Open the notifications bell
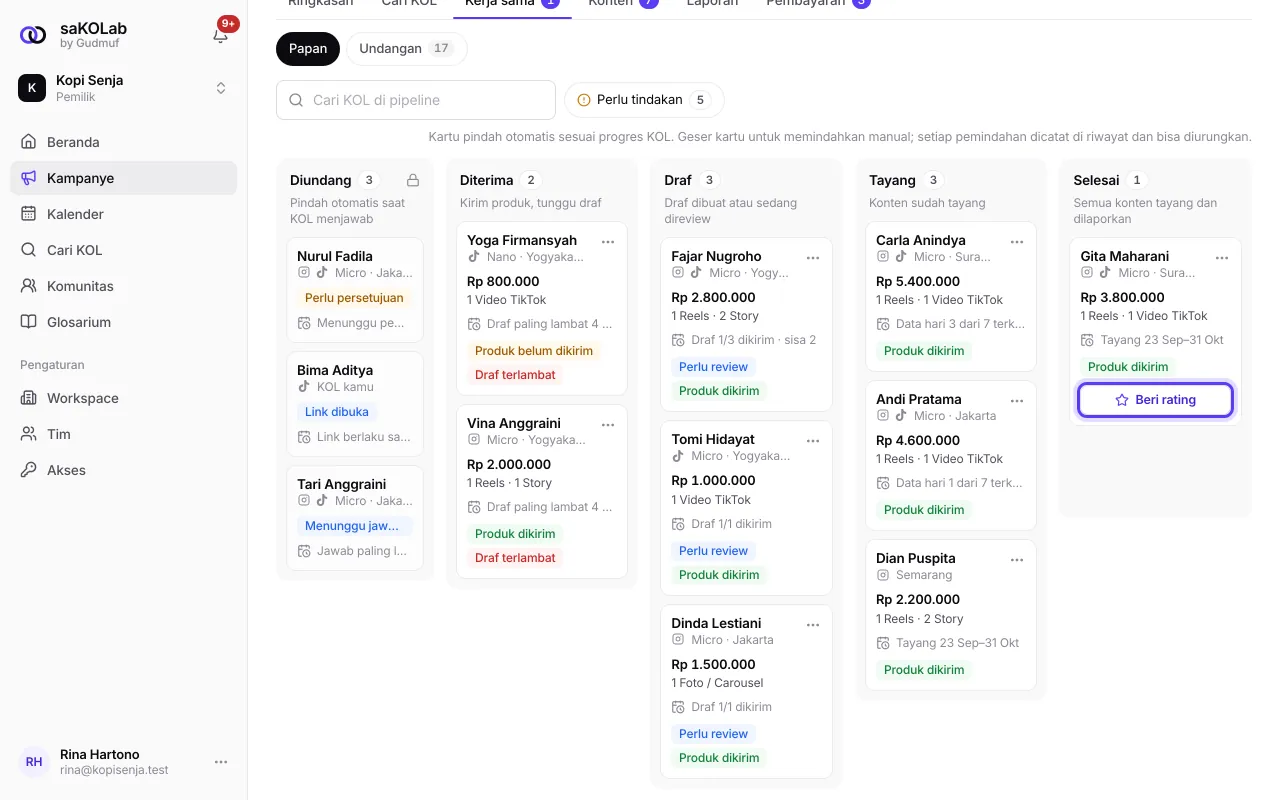1280x800 pixels. point(221,35)
